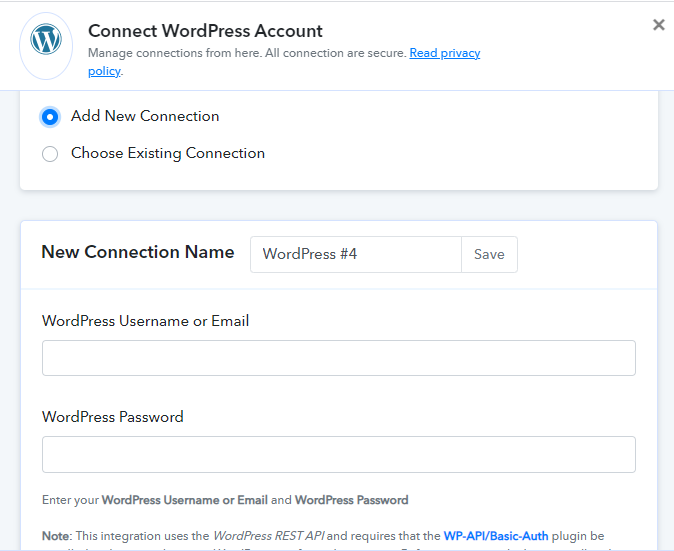Viewport: 674px width, 551px height.
Task: Focus the WordPress Password field
Action: click(x=339, y=455)
